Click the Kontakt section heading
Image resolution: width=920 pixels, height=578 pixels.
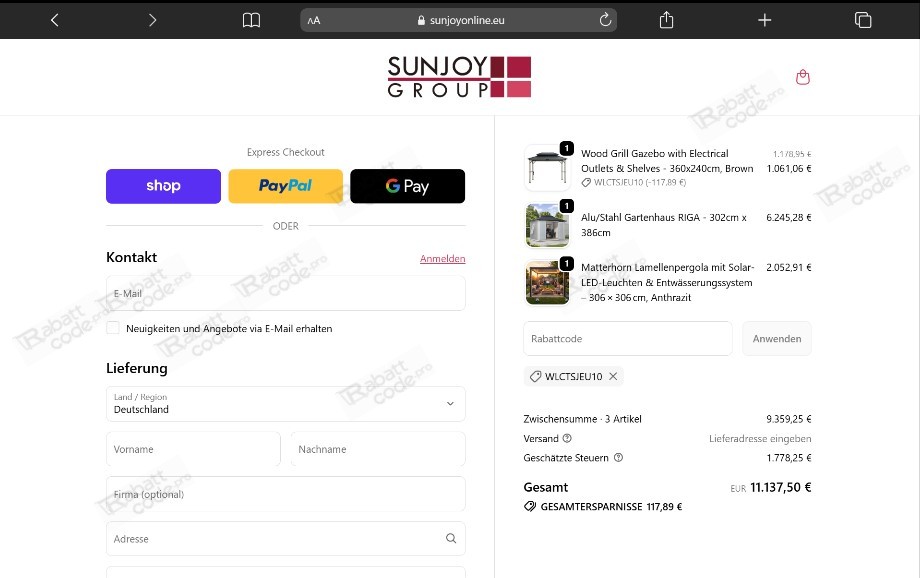pos(131,257)
